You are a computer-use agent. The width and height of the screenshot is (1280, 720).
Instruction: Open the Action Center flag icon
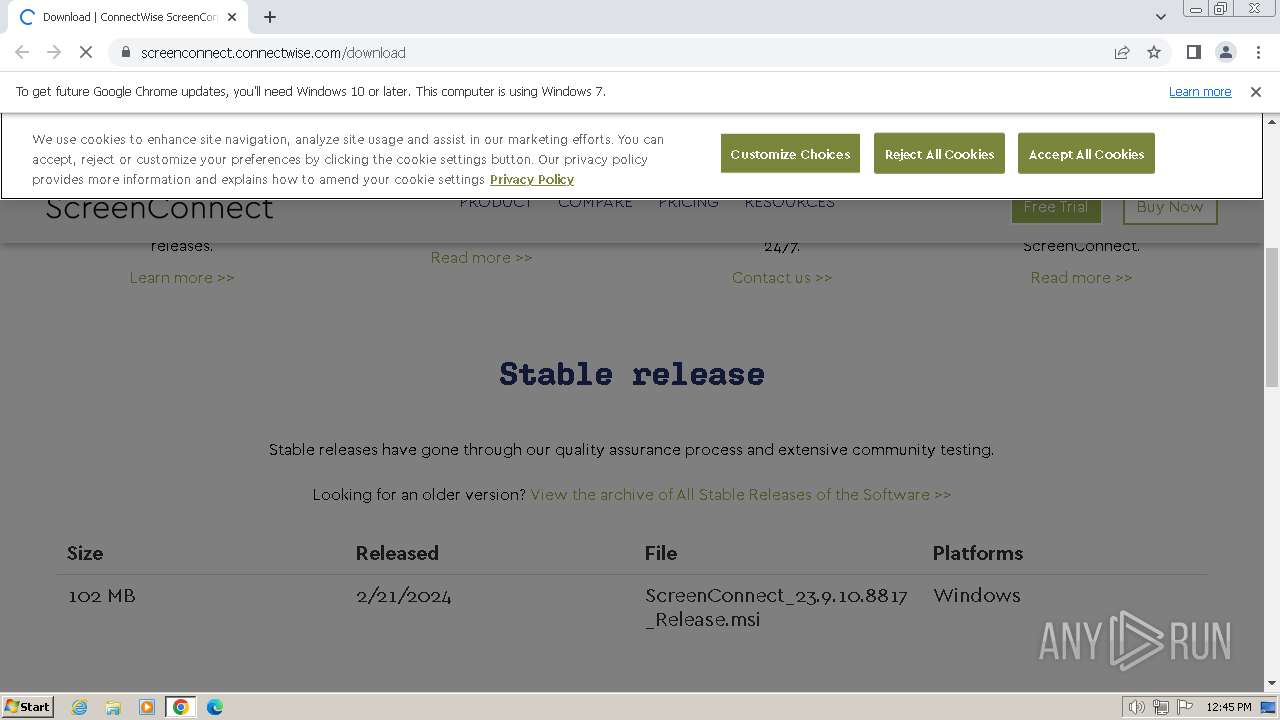(x=1185, y=707)
